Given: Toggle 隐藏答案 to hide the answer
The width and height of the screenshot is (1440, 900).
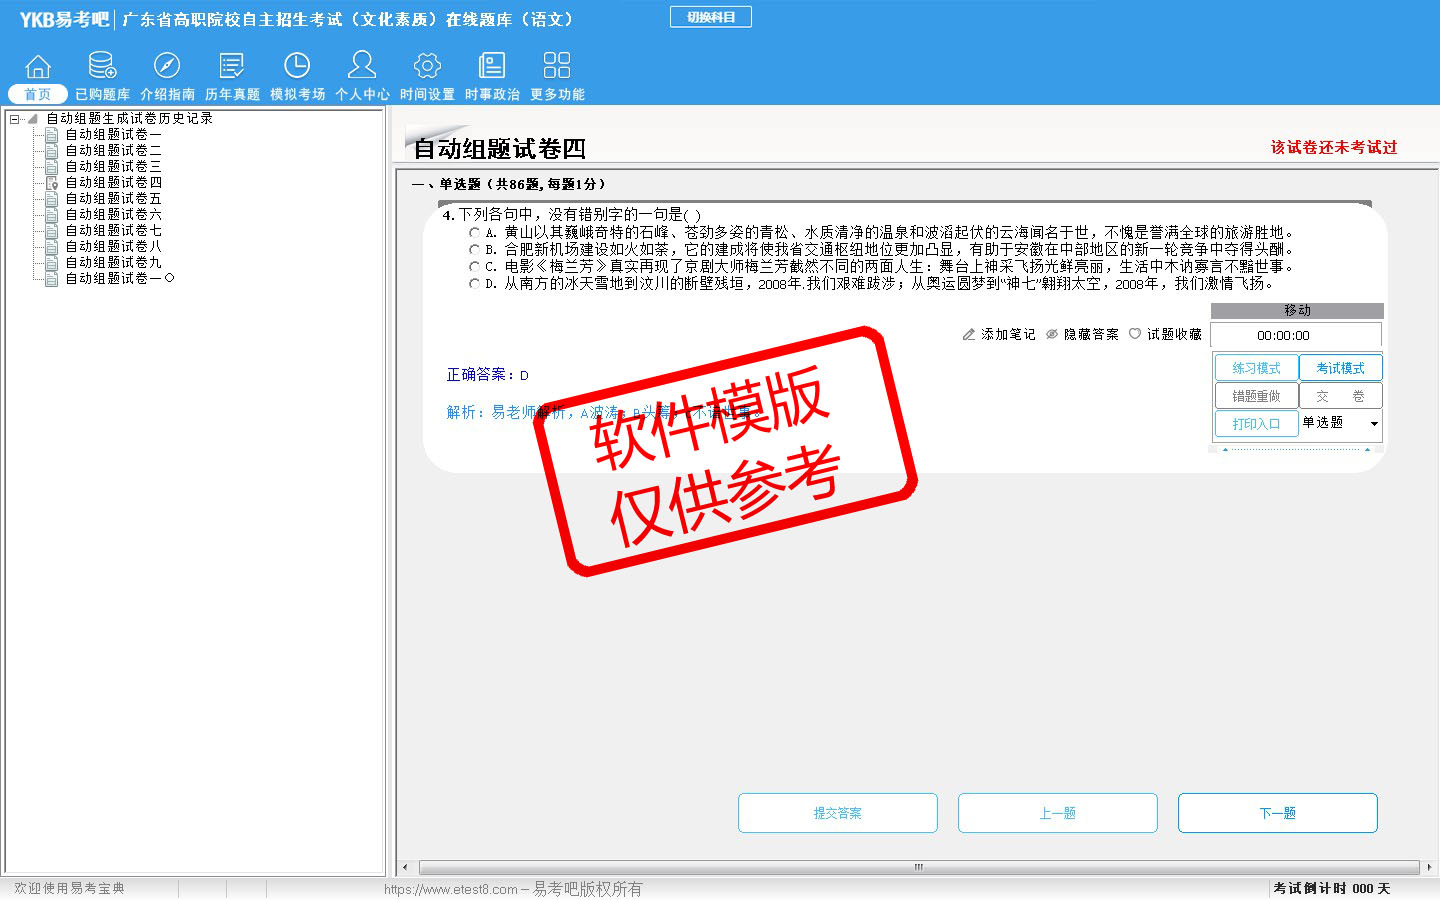Looking at the screenshot, I should pos(1082,335).
